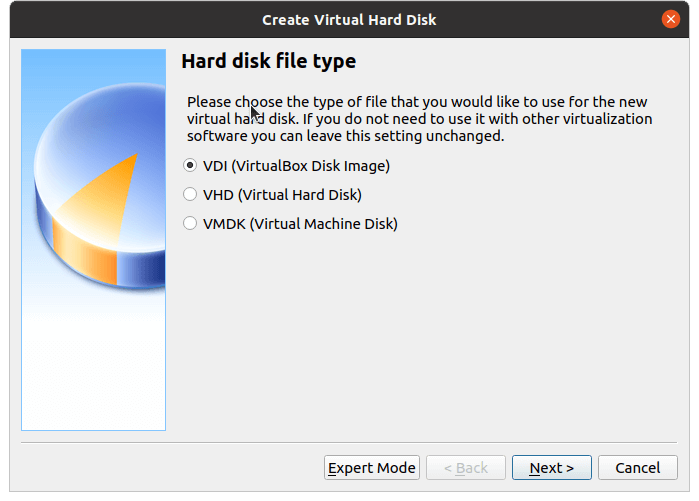The height and width of the screenshot is (501, 699).
Task: Select the VDI disk image radio button
Action: click(x=190, y=166)
